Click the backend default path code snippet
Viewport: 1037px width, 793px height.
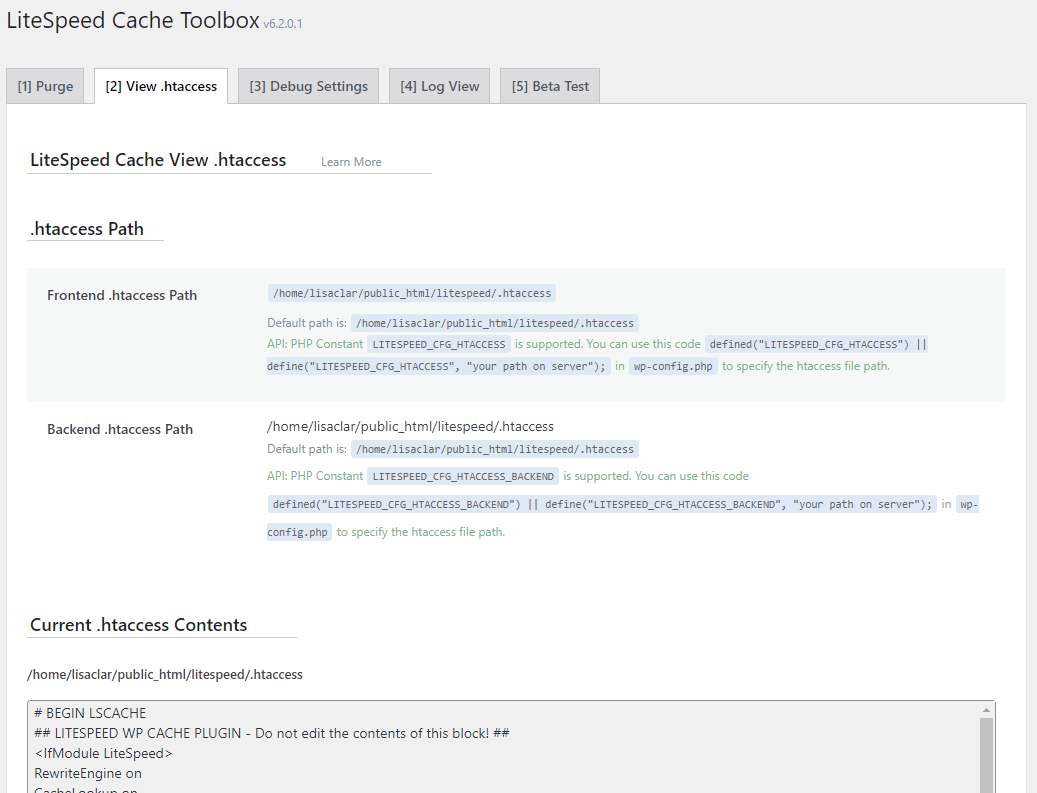coord(495,449)
